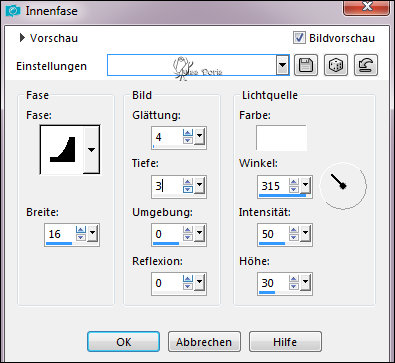The height and width of the screenshot is (363, 395).
Task: Open the Winkel slider dropdown arrow
Action: pyautogui.click(x=305, y=184)
